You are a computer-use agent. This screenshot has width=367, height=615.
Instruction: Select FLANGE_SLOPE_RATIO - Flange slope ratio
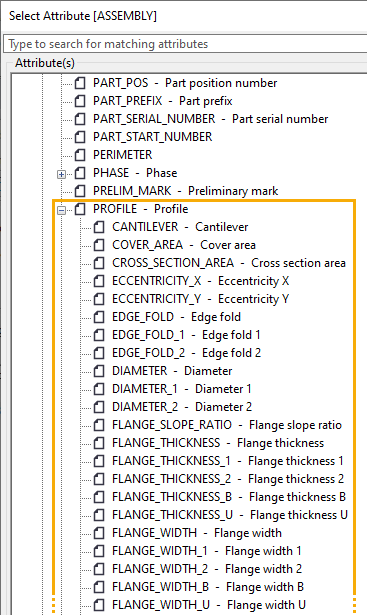[227, 425]
